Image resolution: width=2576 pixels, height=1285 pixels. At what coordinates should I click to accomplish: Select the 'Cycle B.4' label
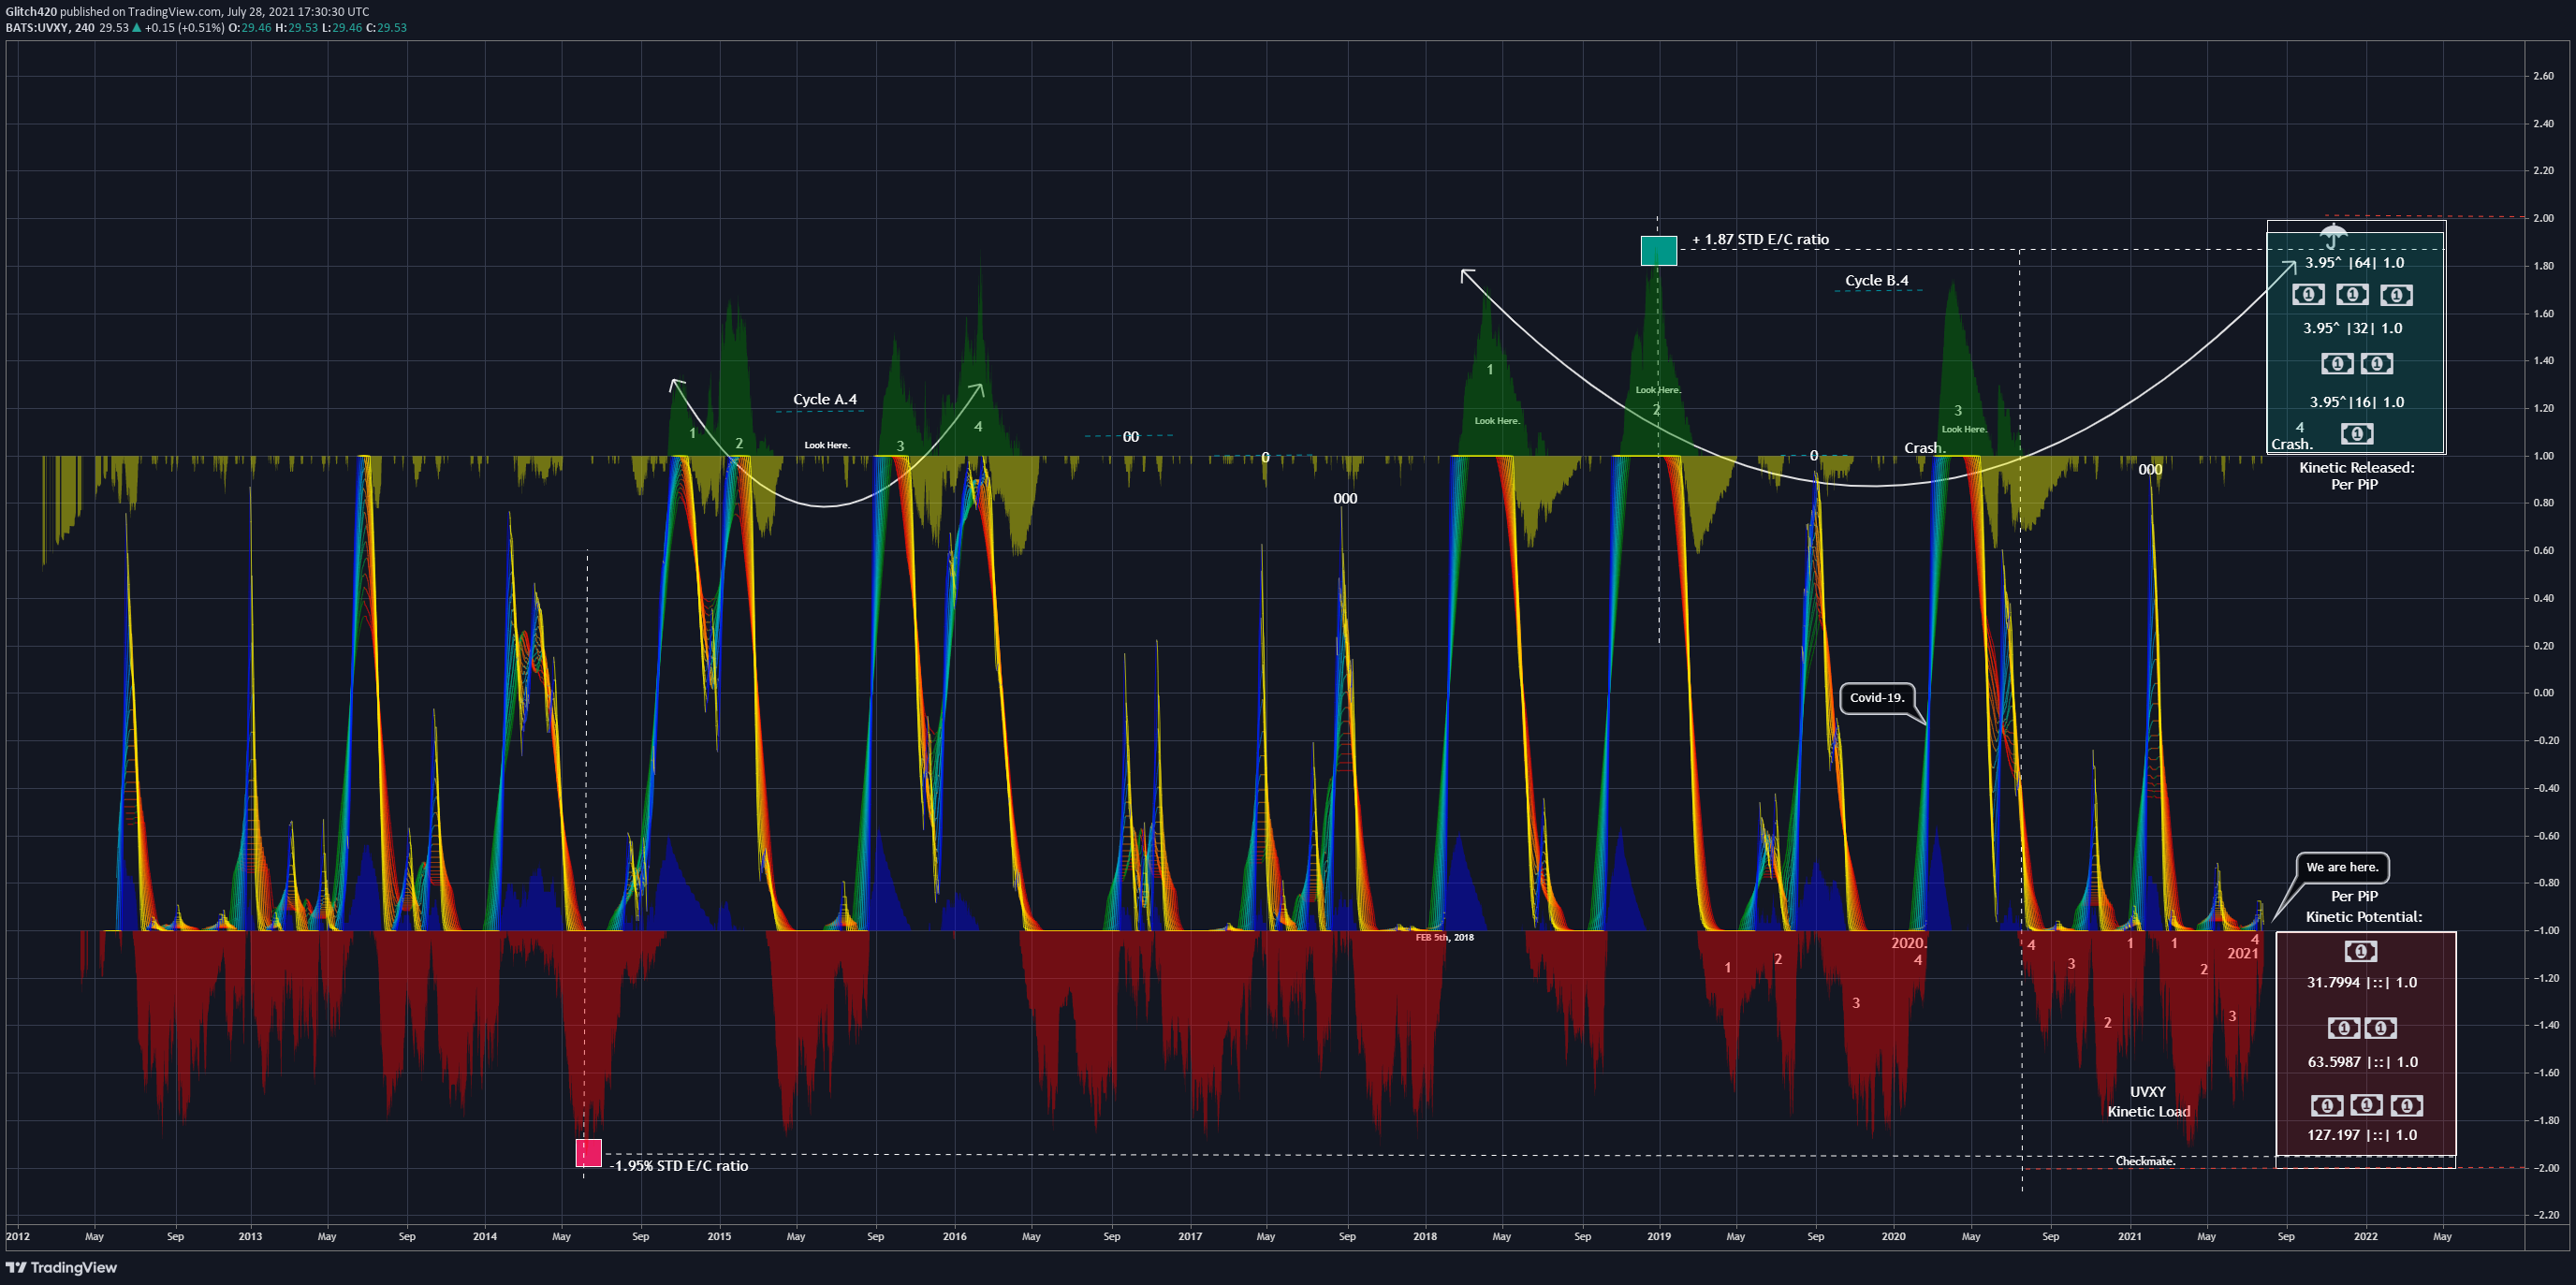[x=1877, y=281]
